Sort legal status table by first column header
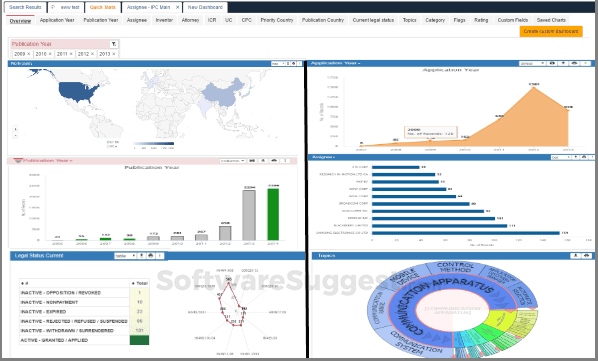Image resolution: width=598 pixels, height=361 pixels. point(74,283)
